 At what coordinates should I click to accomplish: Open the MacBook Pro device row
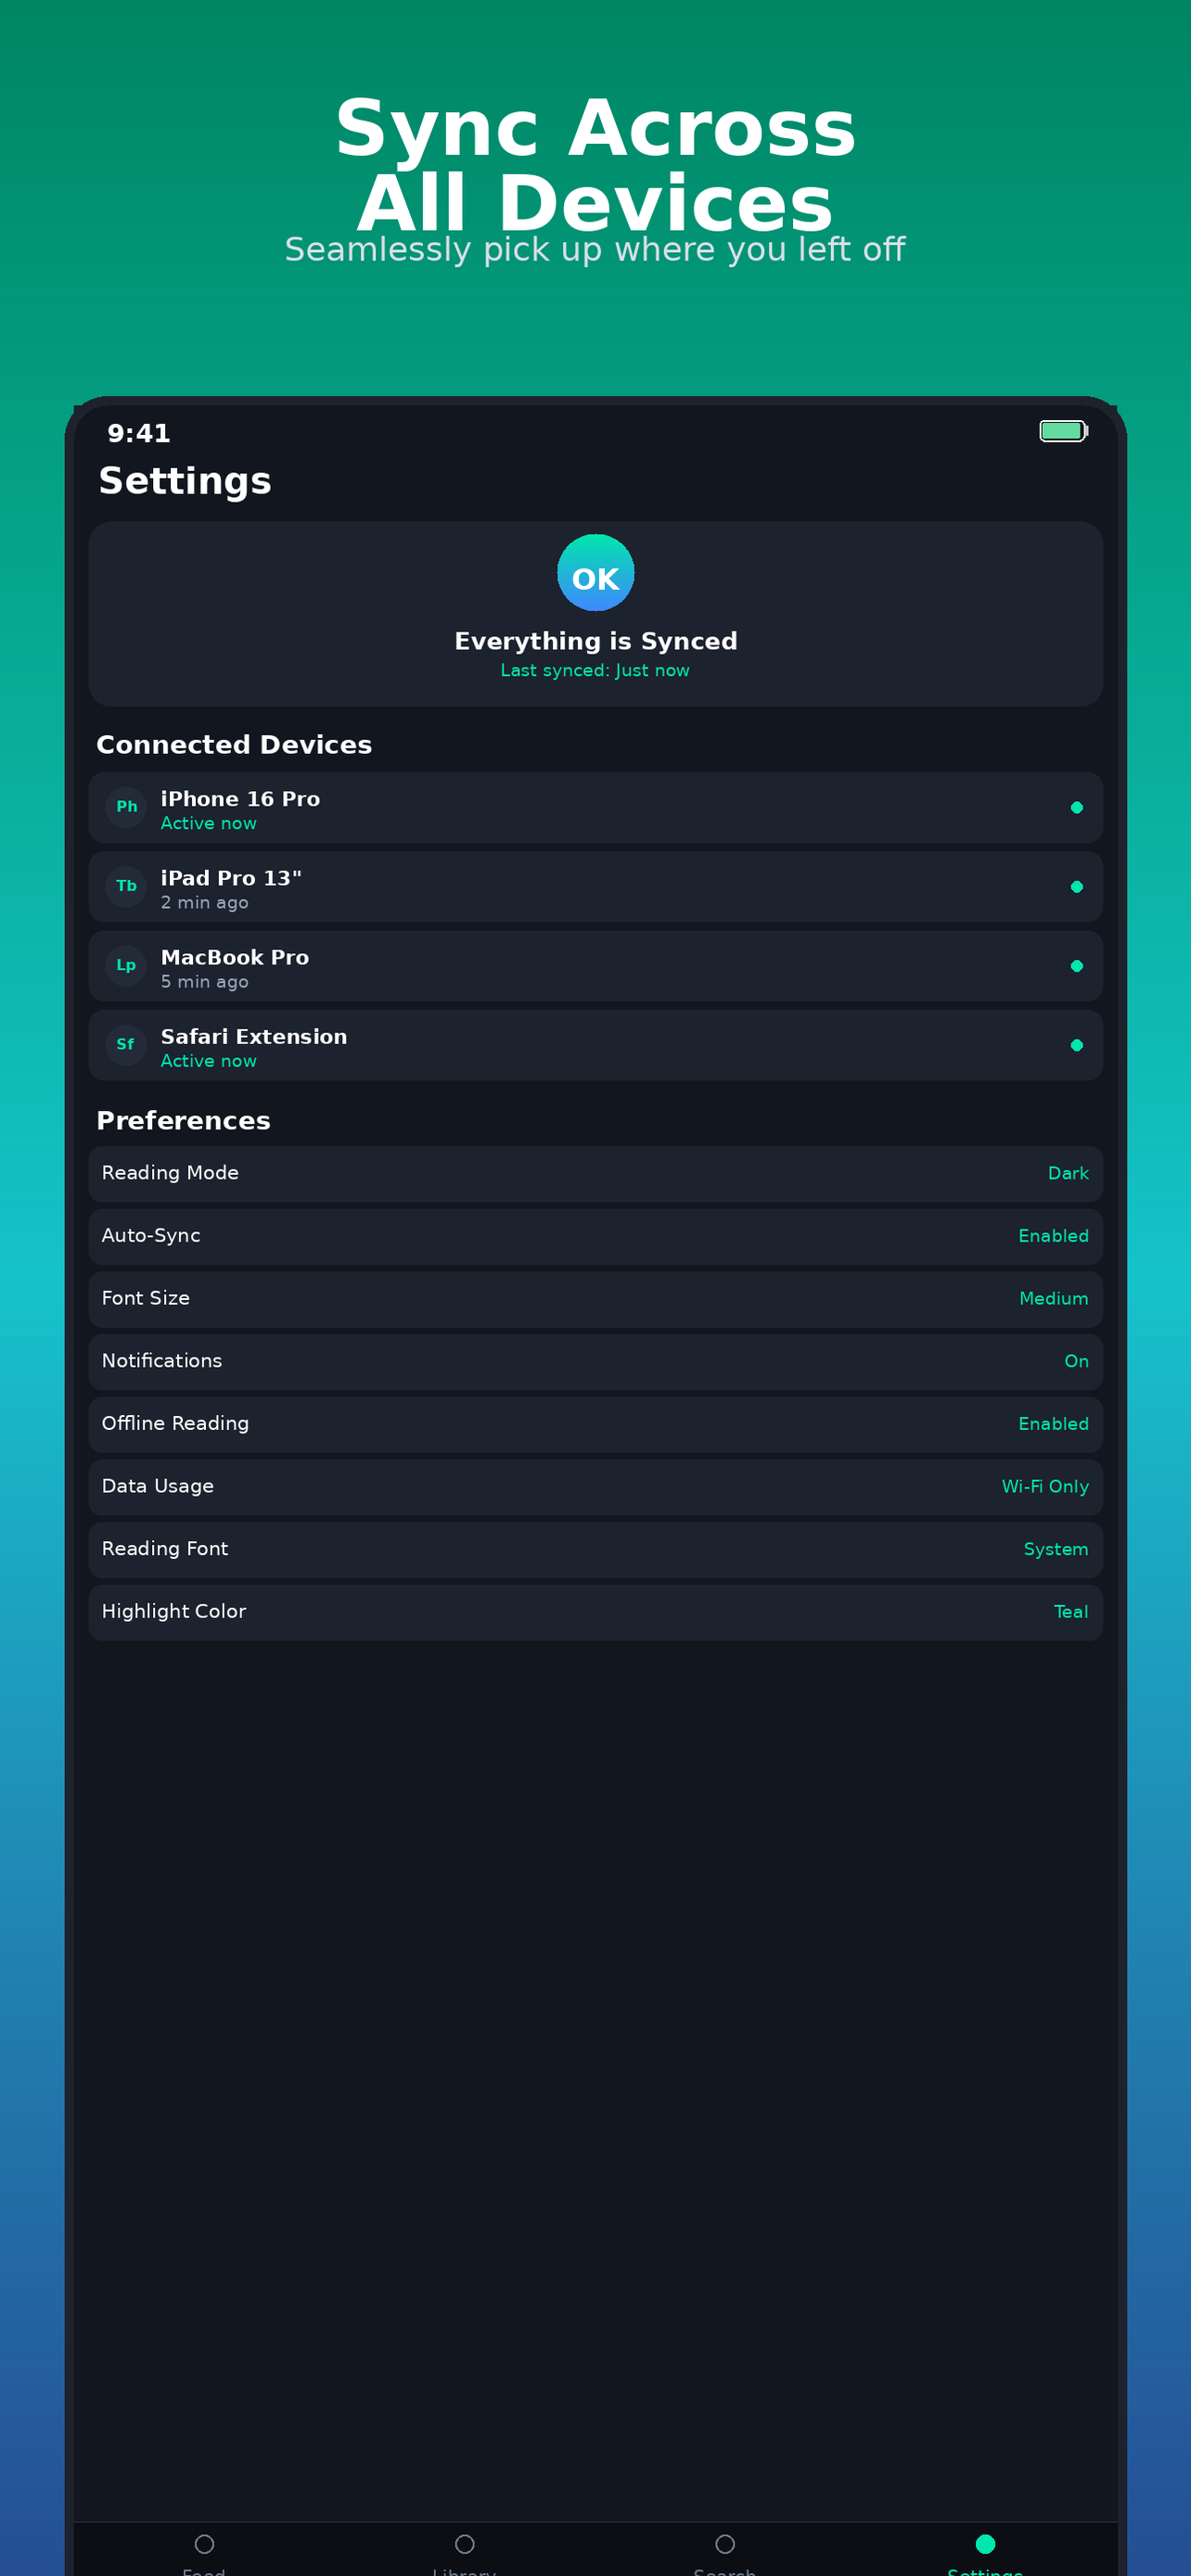click(595, 966)
